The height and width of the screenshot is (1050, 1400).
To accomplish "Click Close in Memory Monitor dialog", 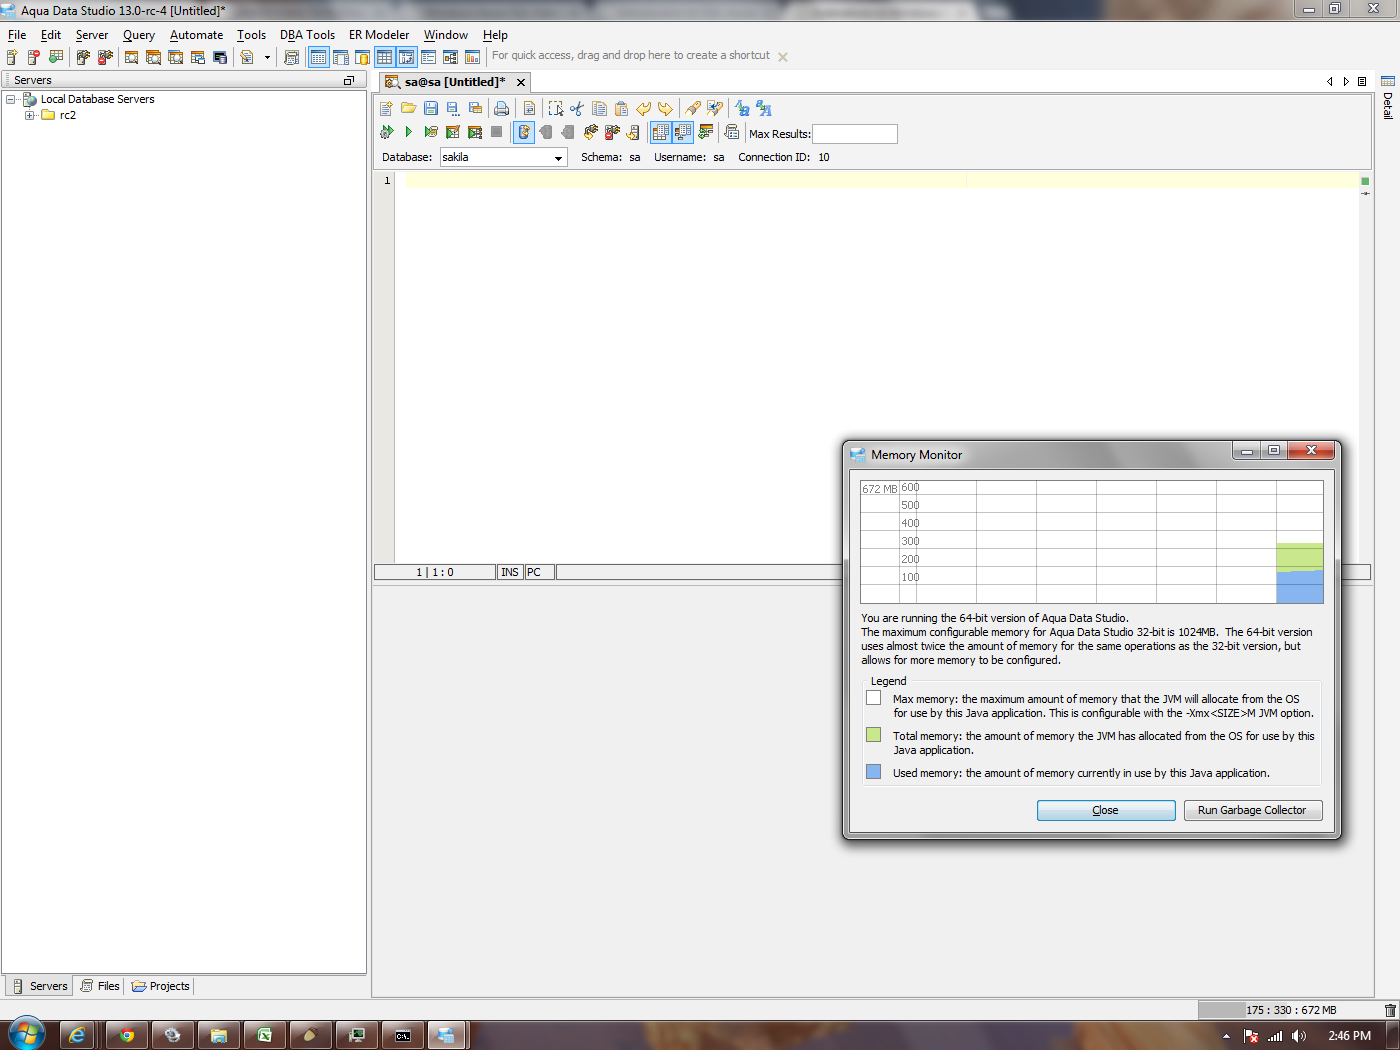I will [x=1106, y=810].
